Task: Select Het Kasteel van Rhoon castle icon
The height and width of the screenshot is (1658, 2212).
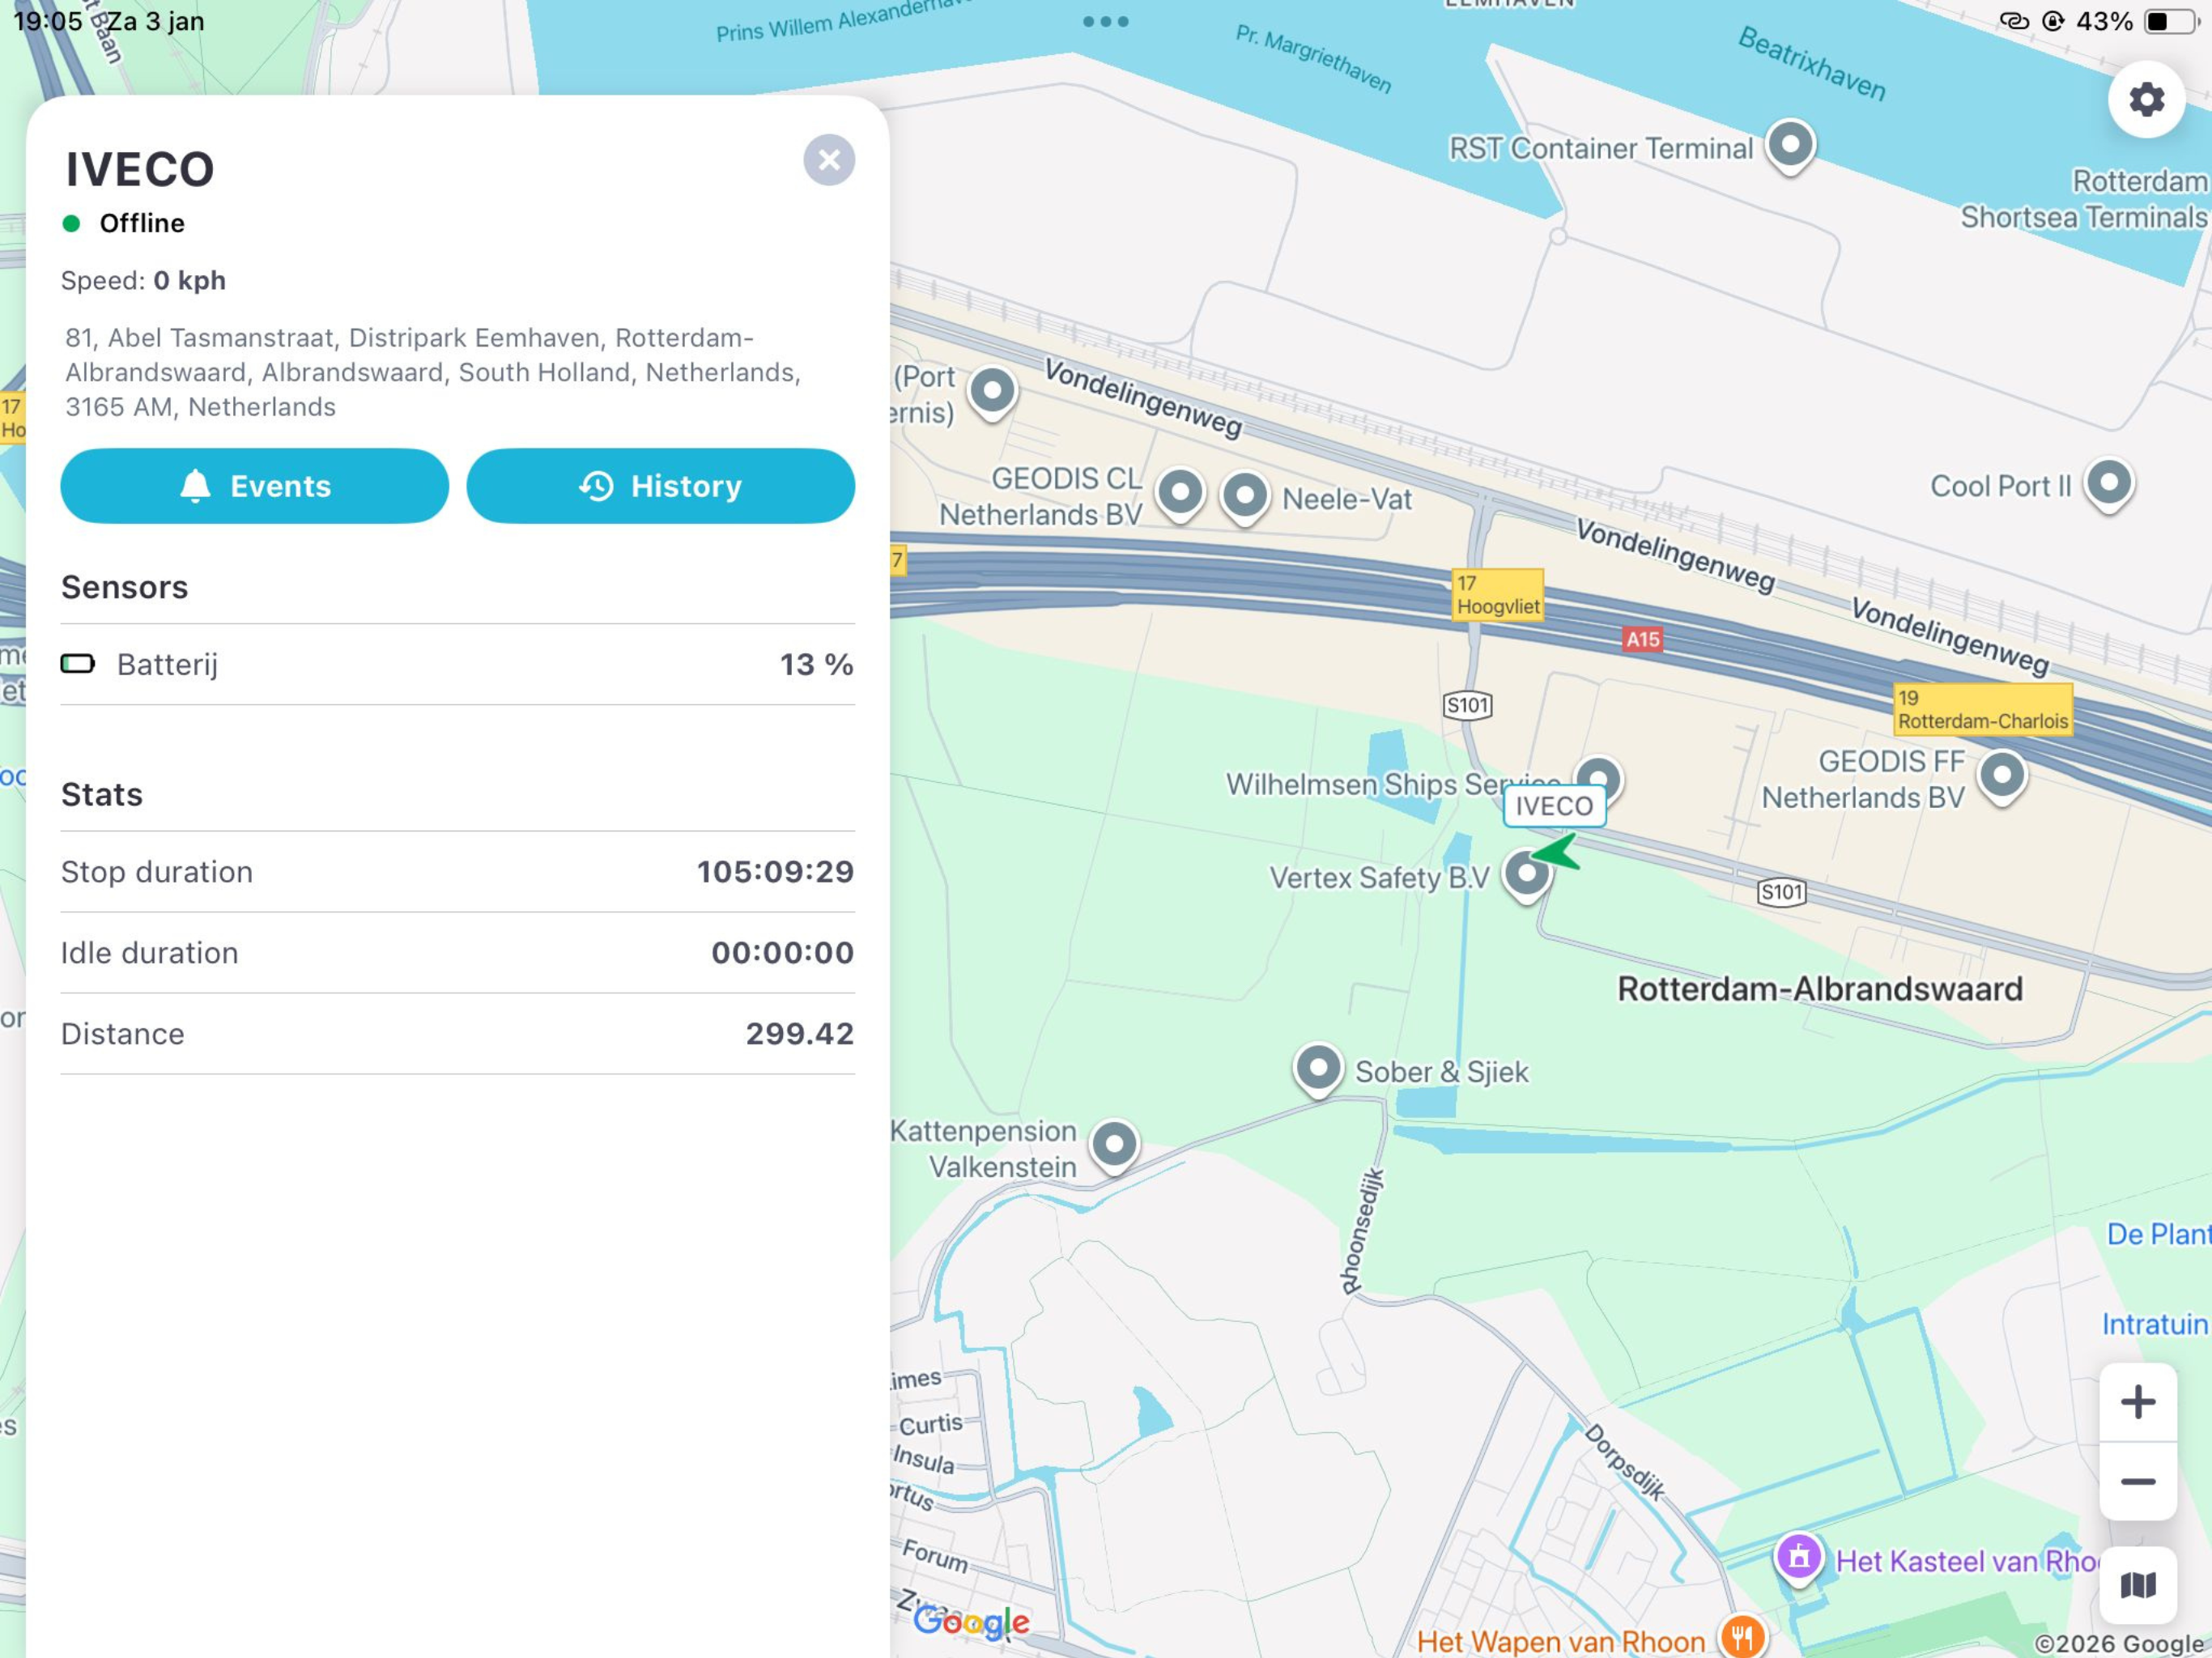Action: click(x=1799, y=1558)
